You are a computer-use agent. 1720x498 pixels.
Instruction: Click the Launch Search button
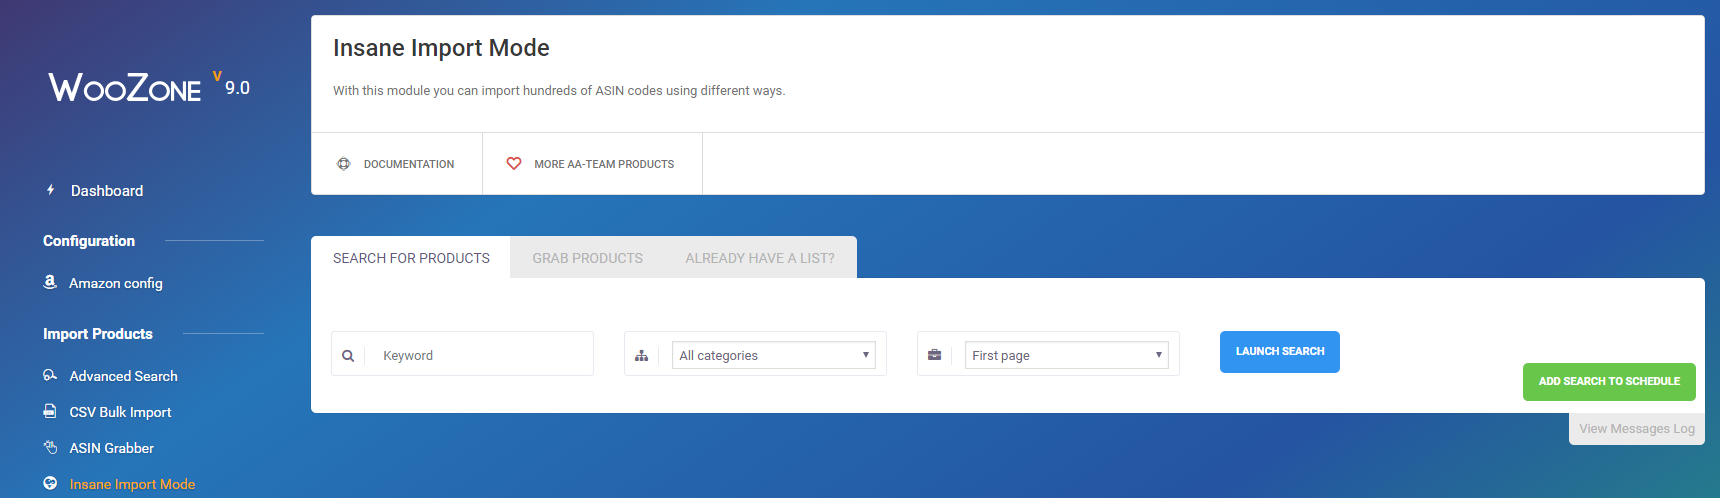pos(1280,352)
